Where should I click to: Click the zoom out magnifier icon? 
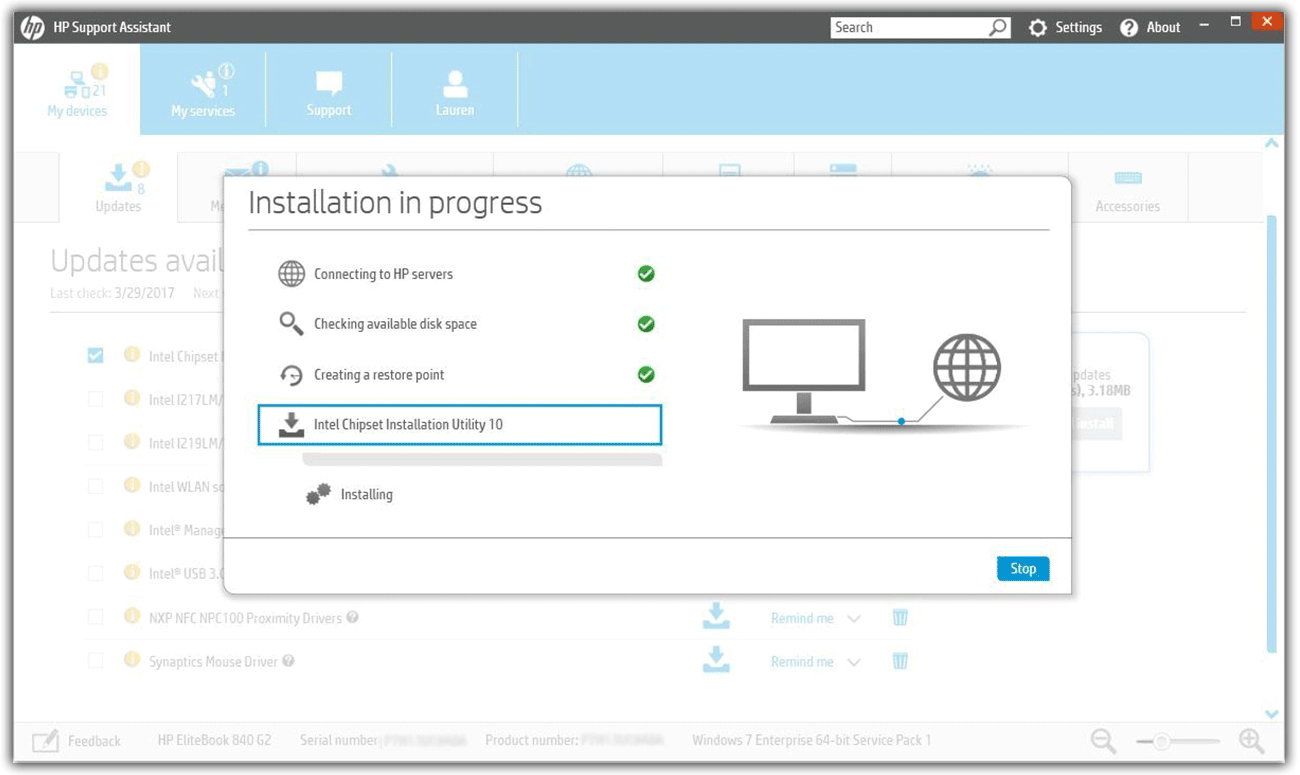[x=1103, y=741]
